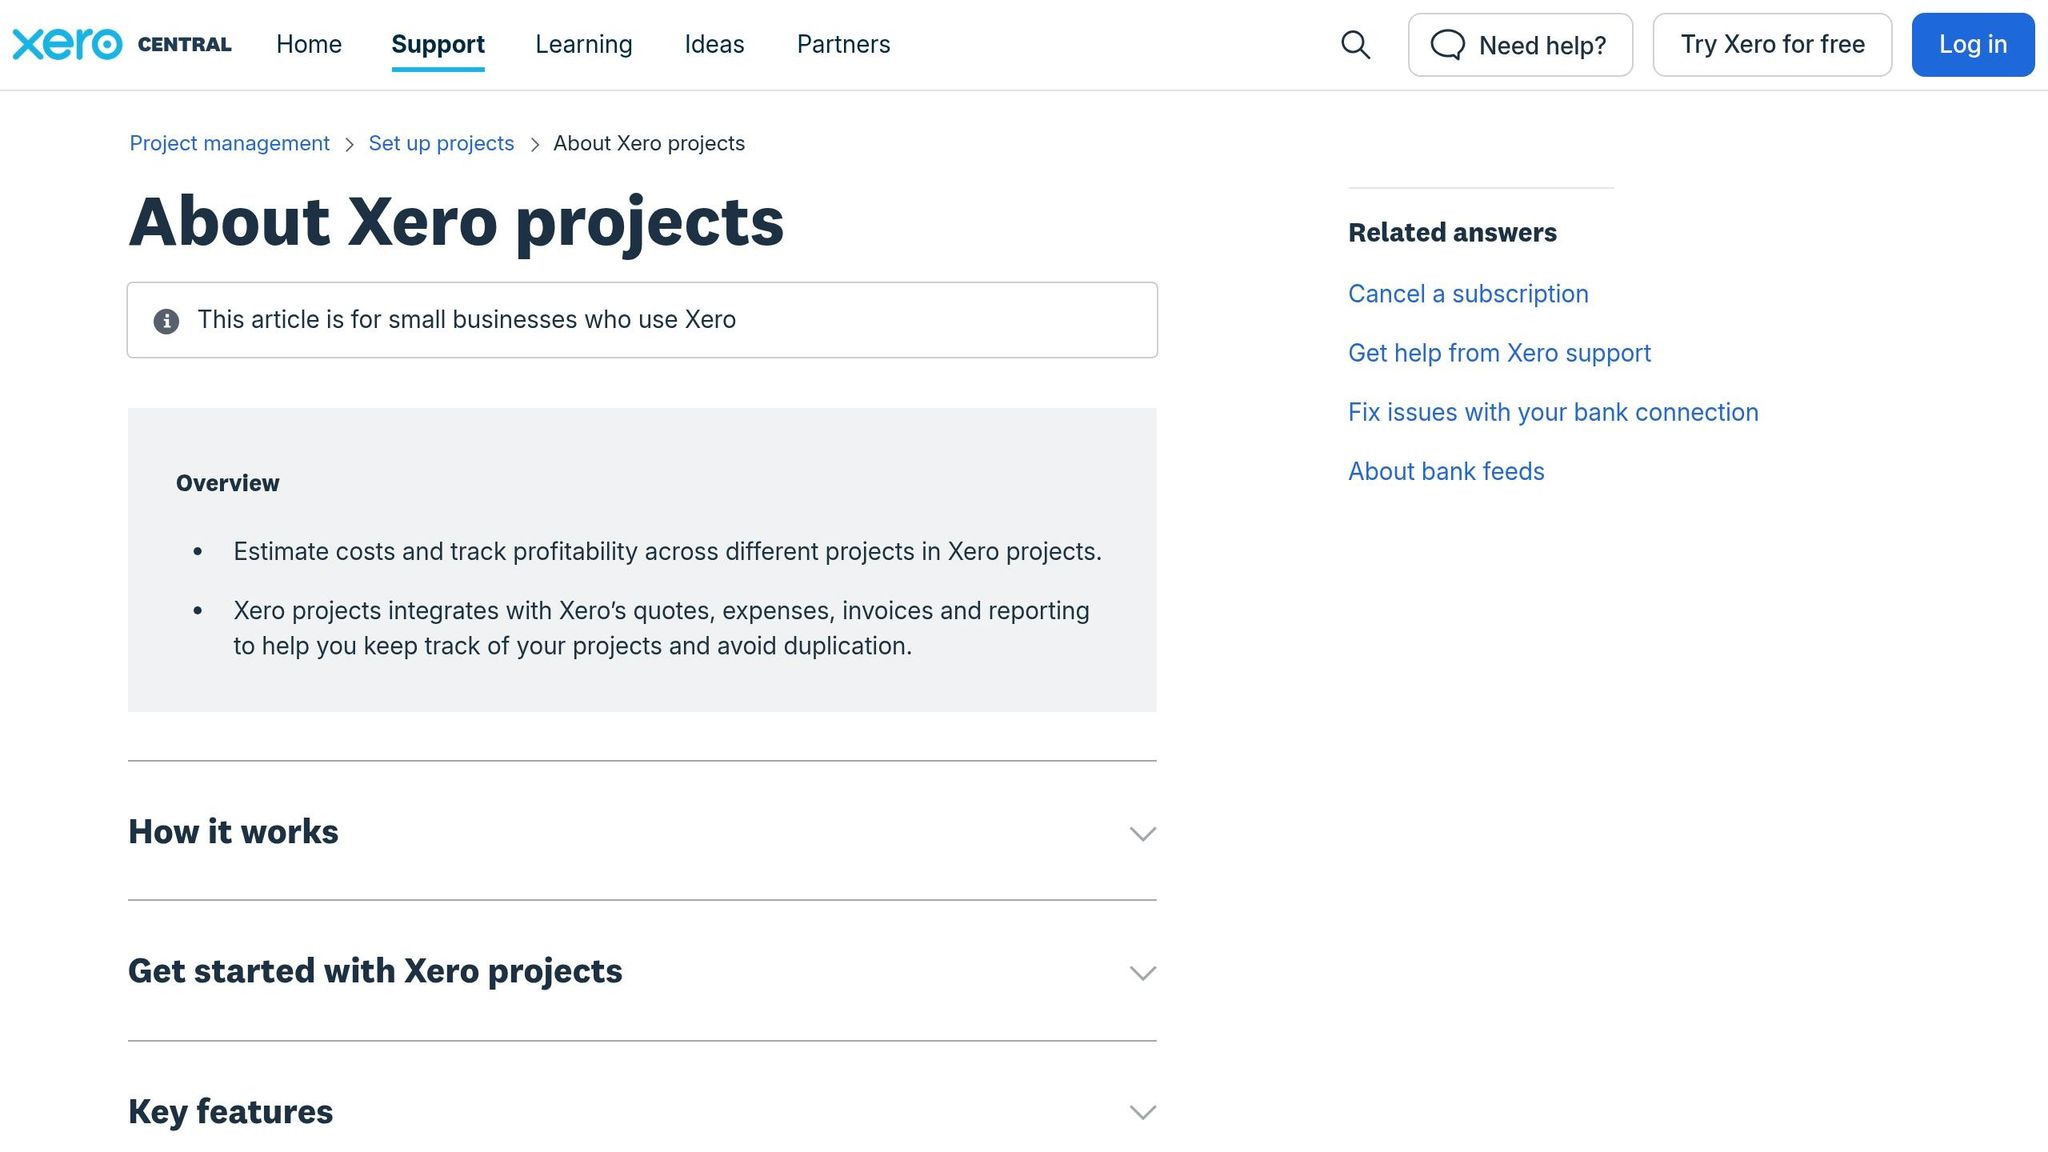The width and height of the screenshot is (2048, 1152).
Task: Open Fix issues with your bank connection link
Action: (1553, 412)
